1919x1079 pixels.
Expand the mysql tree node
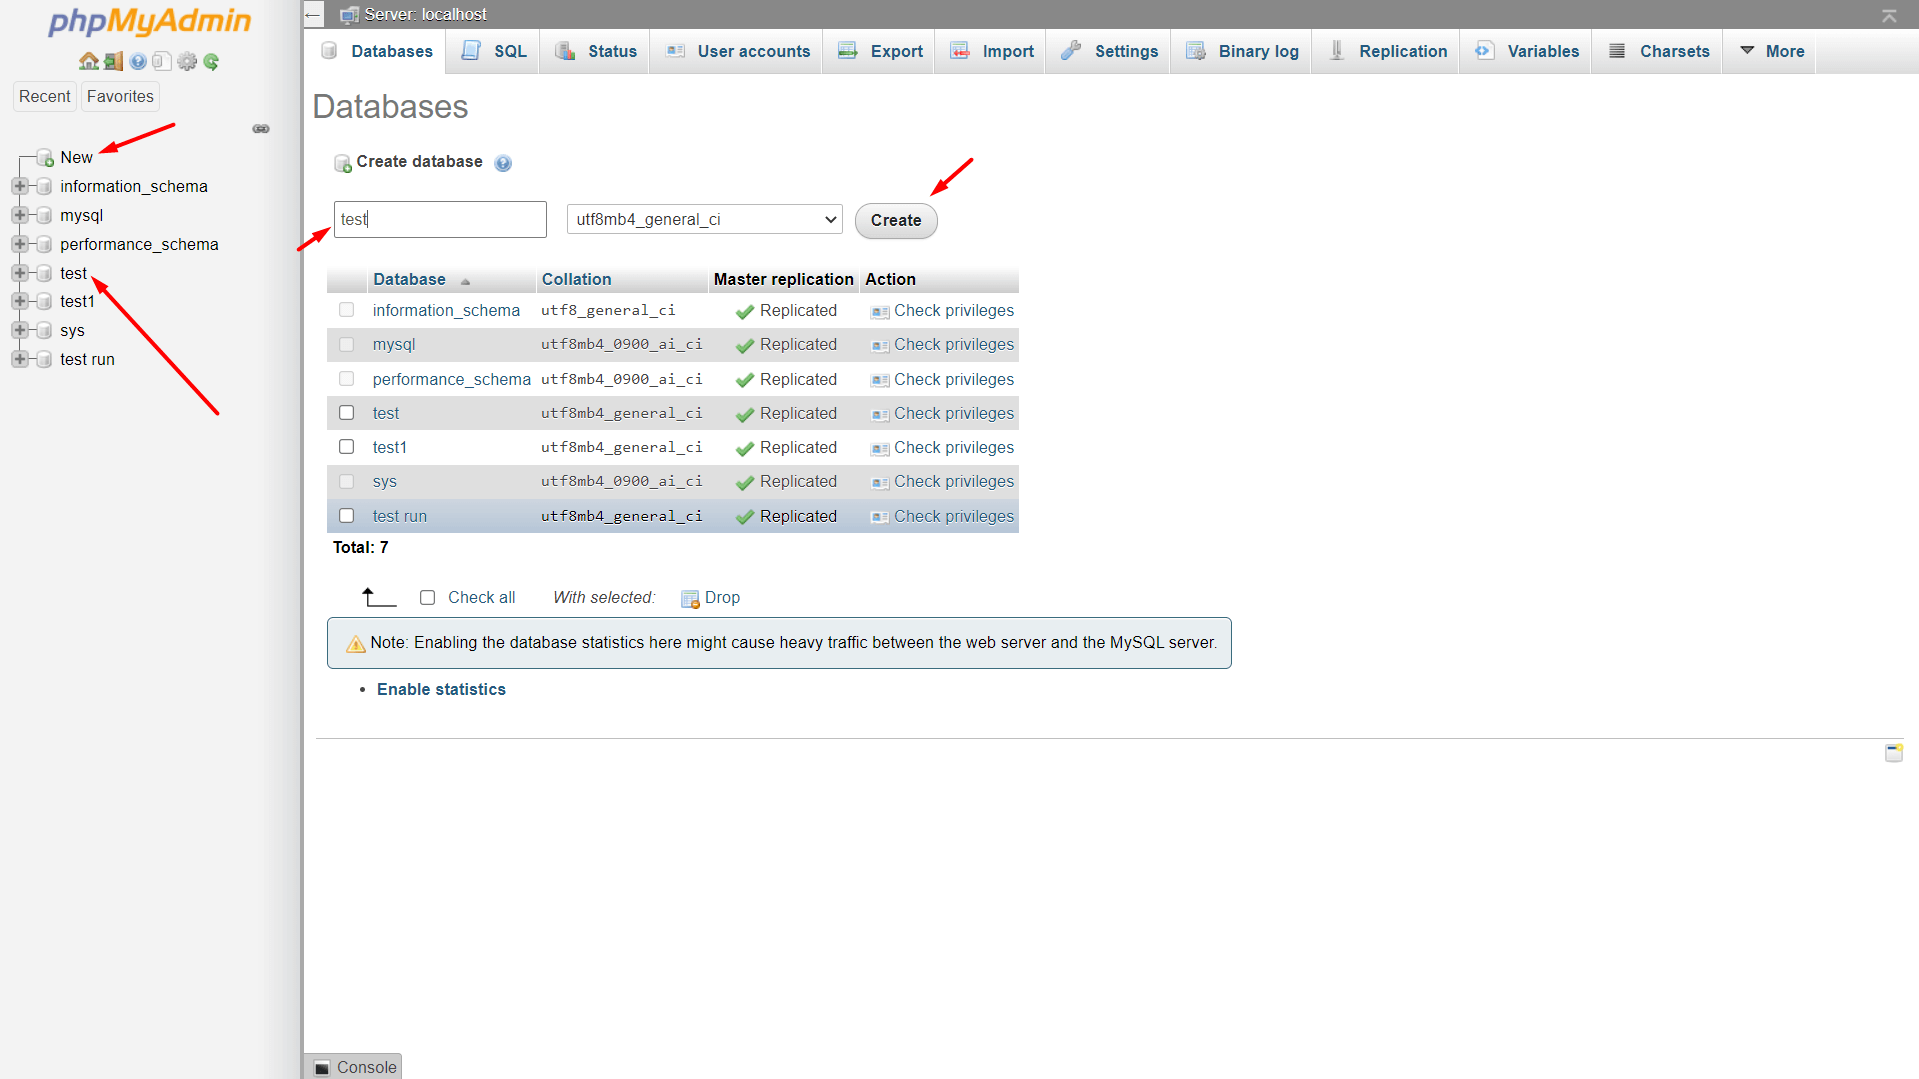19,215
